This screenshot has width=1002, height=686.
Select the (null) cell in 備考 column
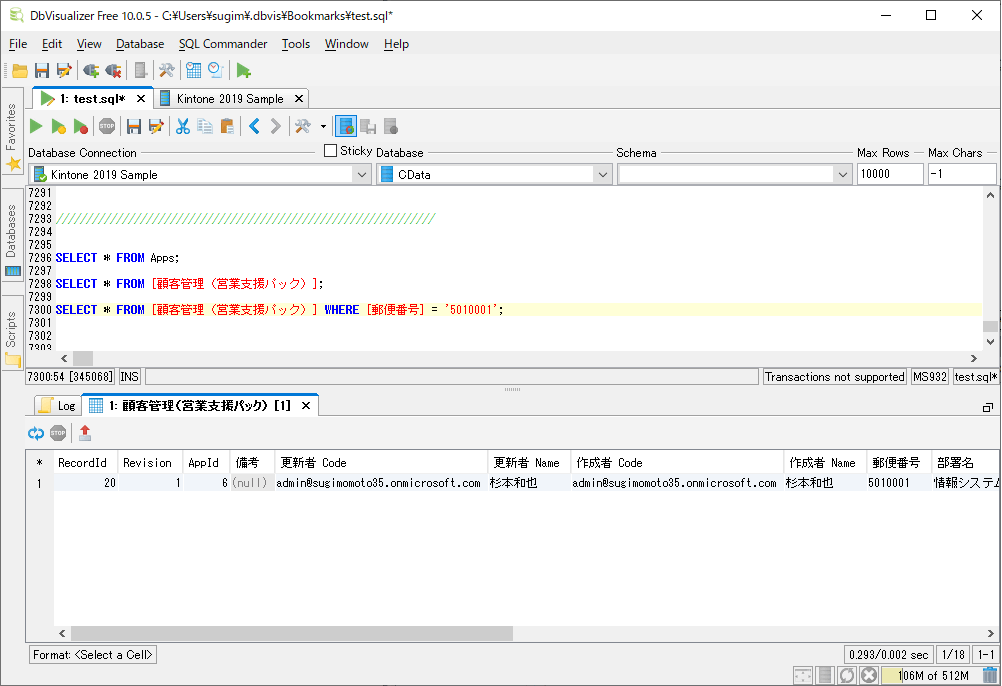(x=252, y=483)
